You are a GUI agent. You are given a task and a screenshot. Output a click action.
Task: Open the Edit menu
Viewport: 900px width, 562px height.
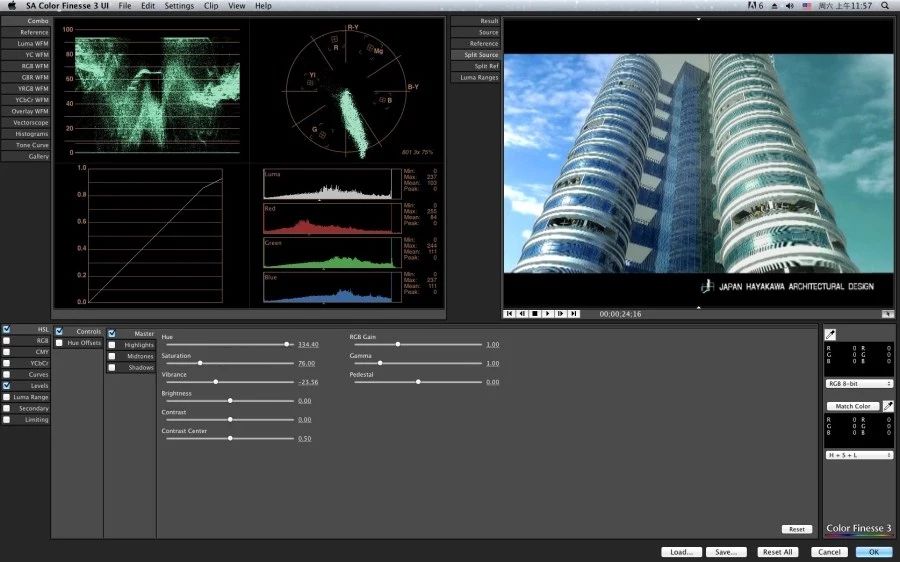148,6
